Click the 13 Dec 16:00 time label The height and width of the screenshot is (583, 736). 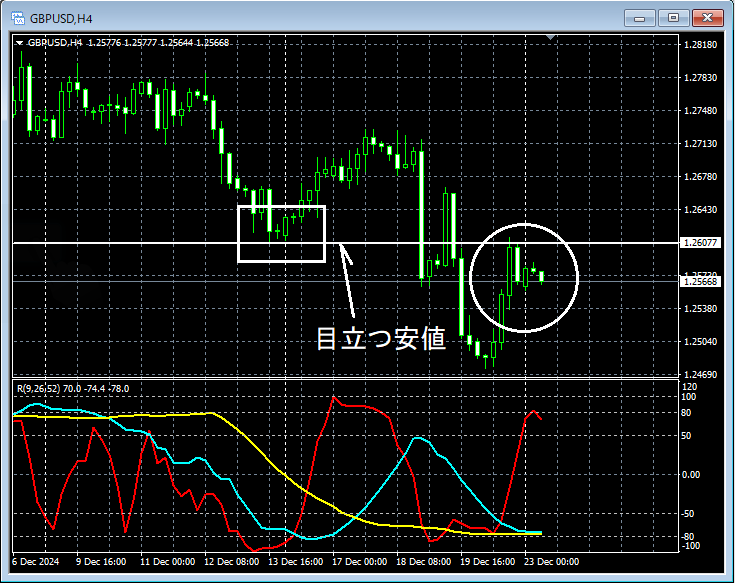(296, 562)
